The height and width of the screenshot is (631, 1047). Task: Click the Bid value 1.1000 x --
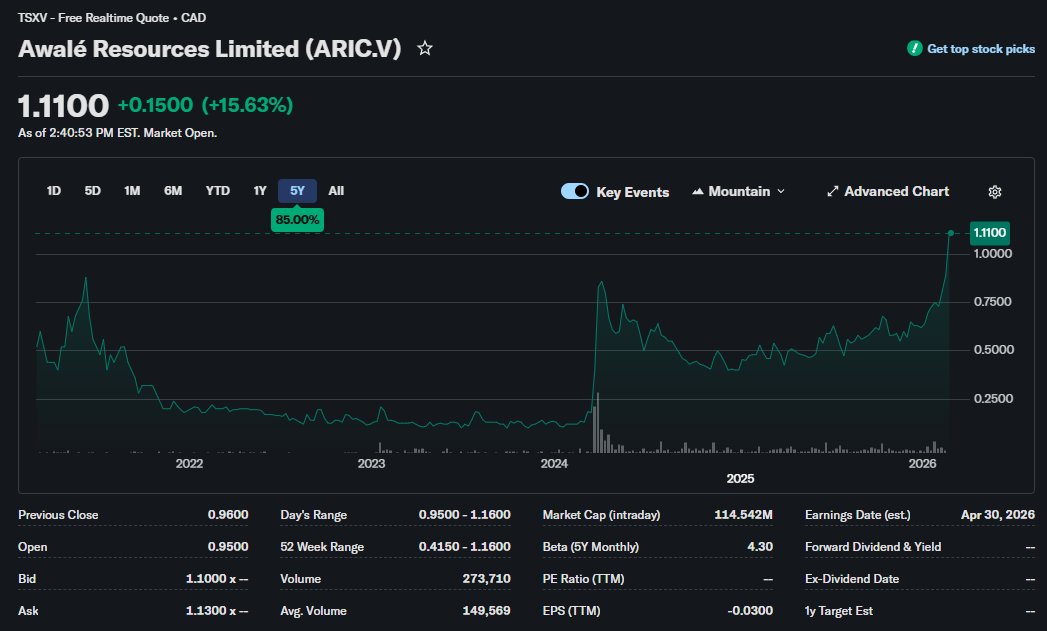click(217, 579)
